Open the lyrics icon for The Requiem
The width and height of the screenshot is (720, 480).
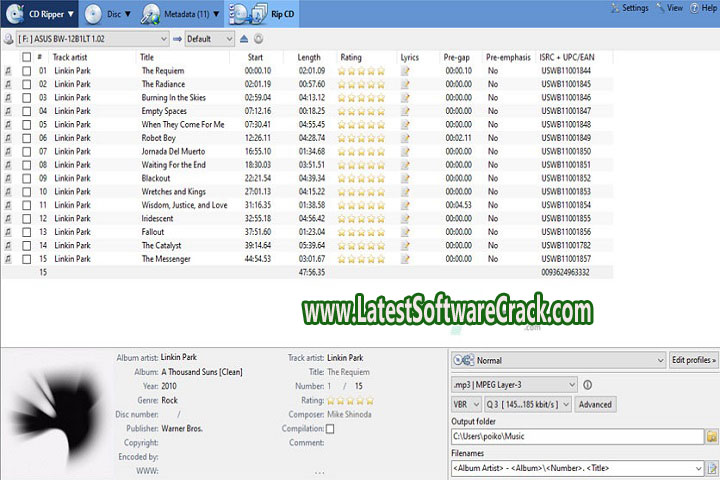(x=405, y=71)
